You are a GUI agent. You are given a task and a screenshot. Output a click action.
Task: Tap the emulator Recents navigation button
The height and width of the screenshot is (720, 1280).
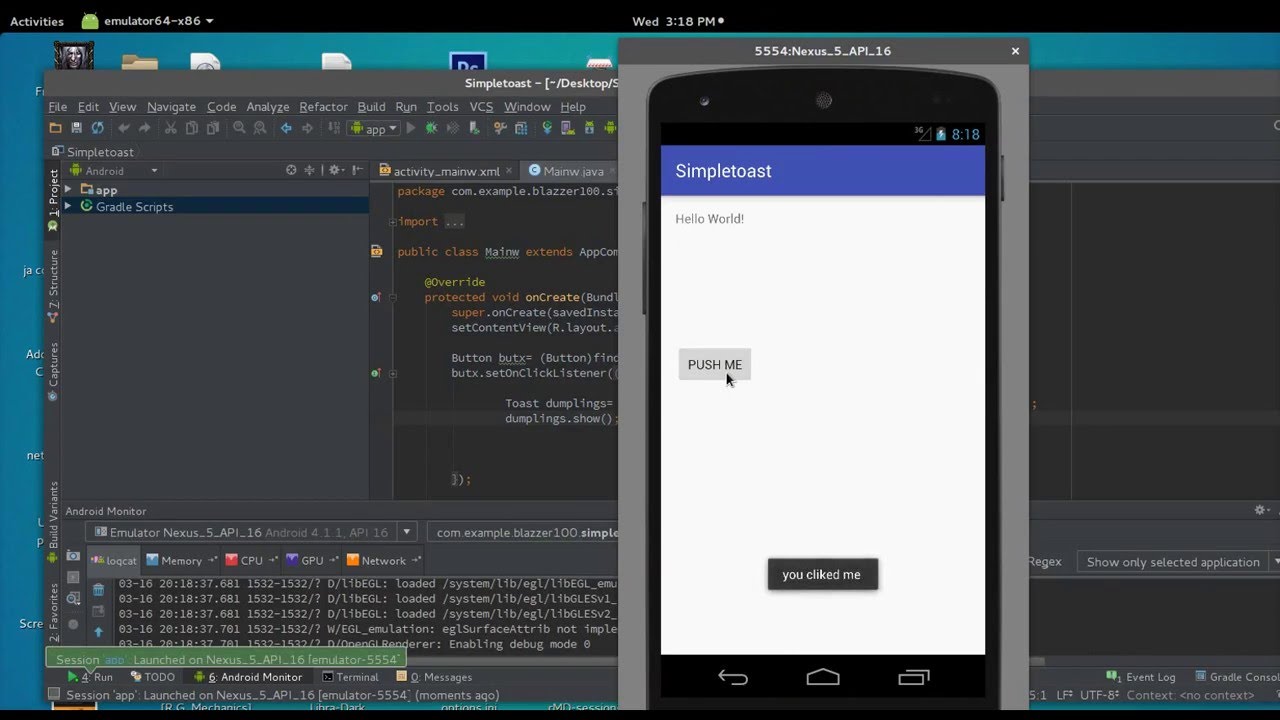tap(914, 677)
